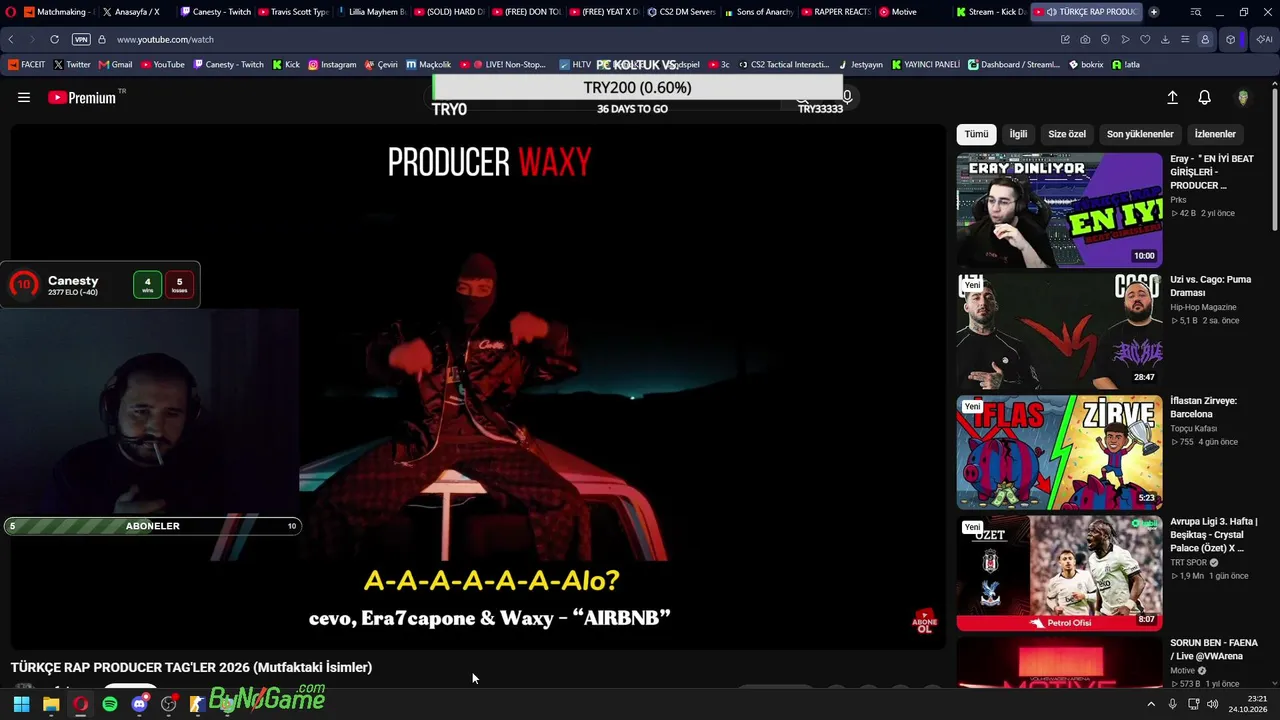The height and width of the screenshot is (720, 1280).
Task: Select the 'Tümü' filter chip
Action: click(976, 134)
